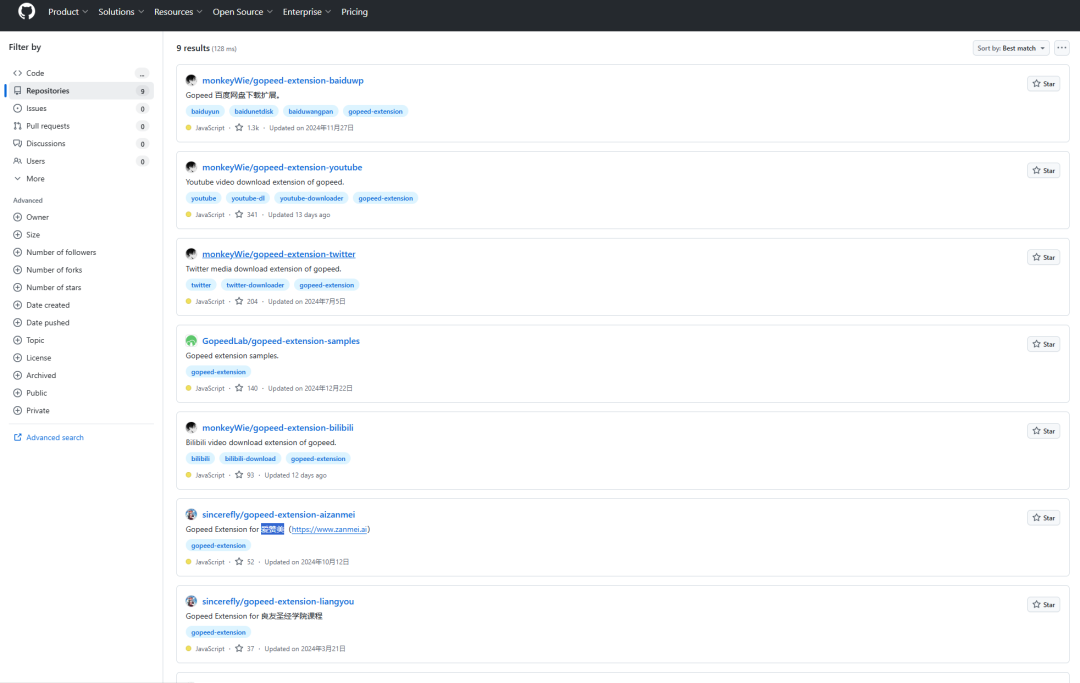The height and width of the screenshot is (683, 1080).
Task: Click the bilibili topic tag
Action: coord(200,459)
